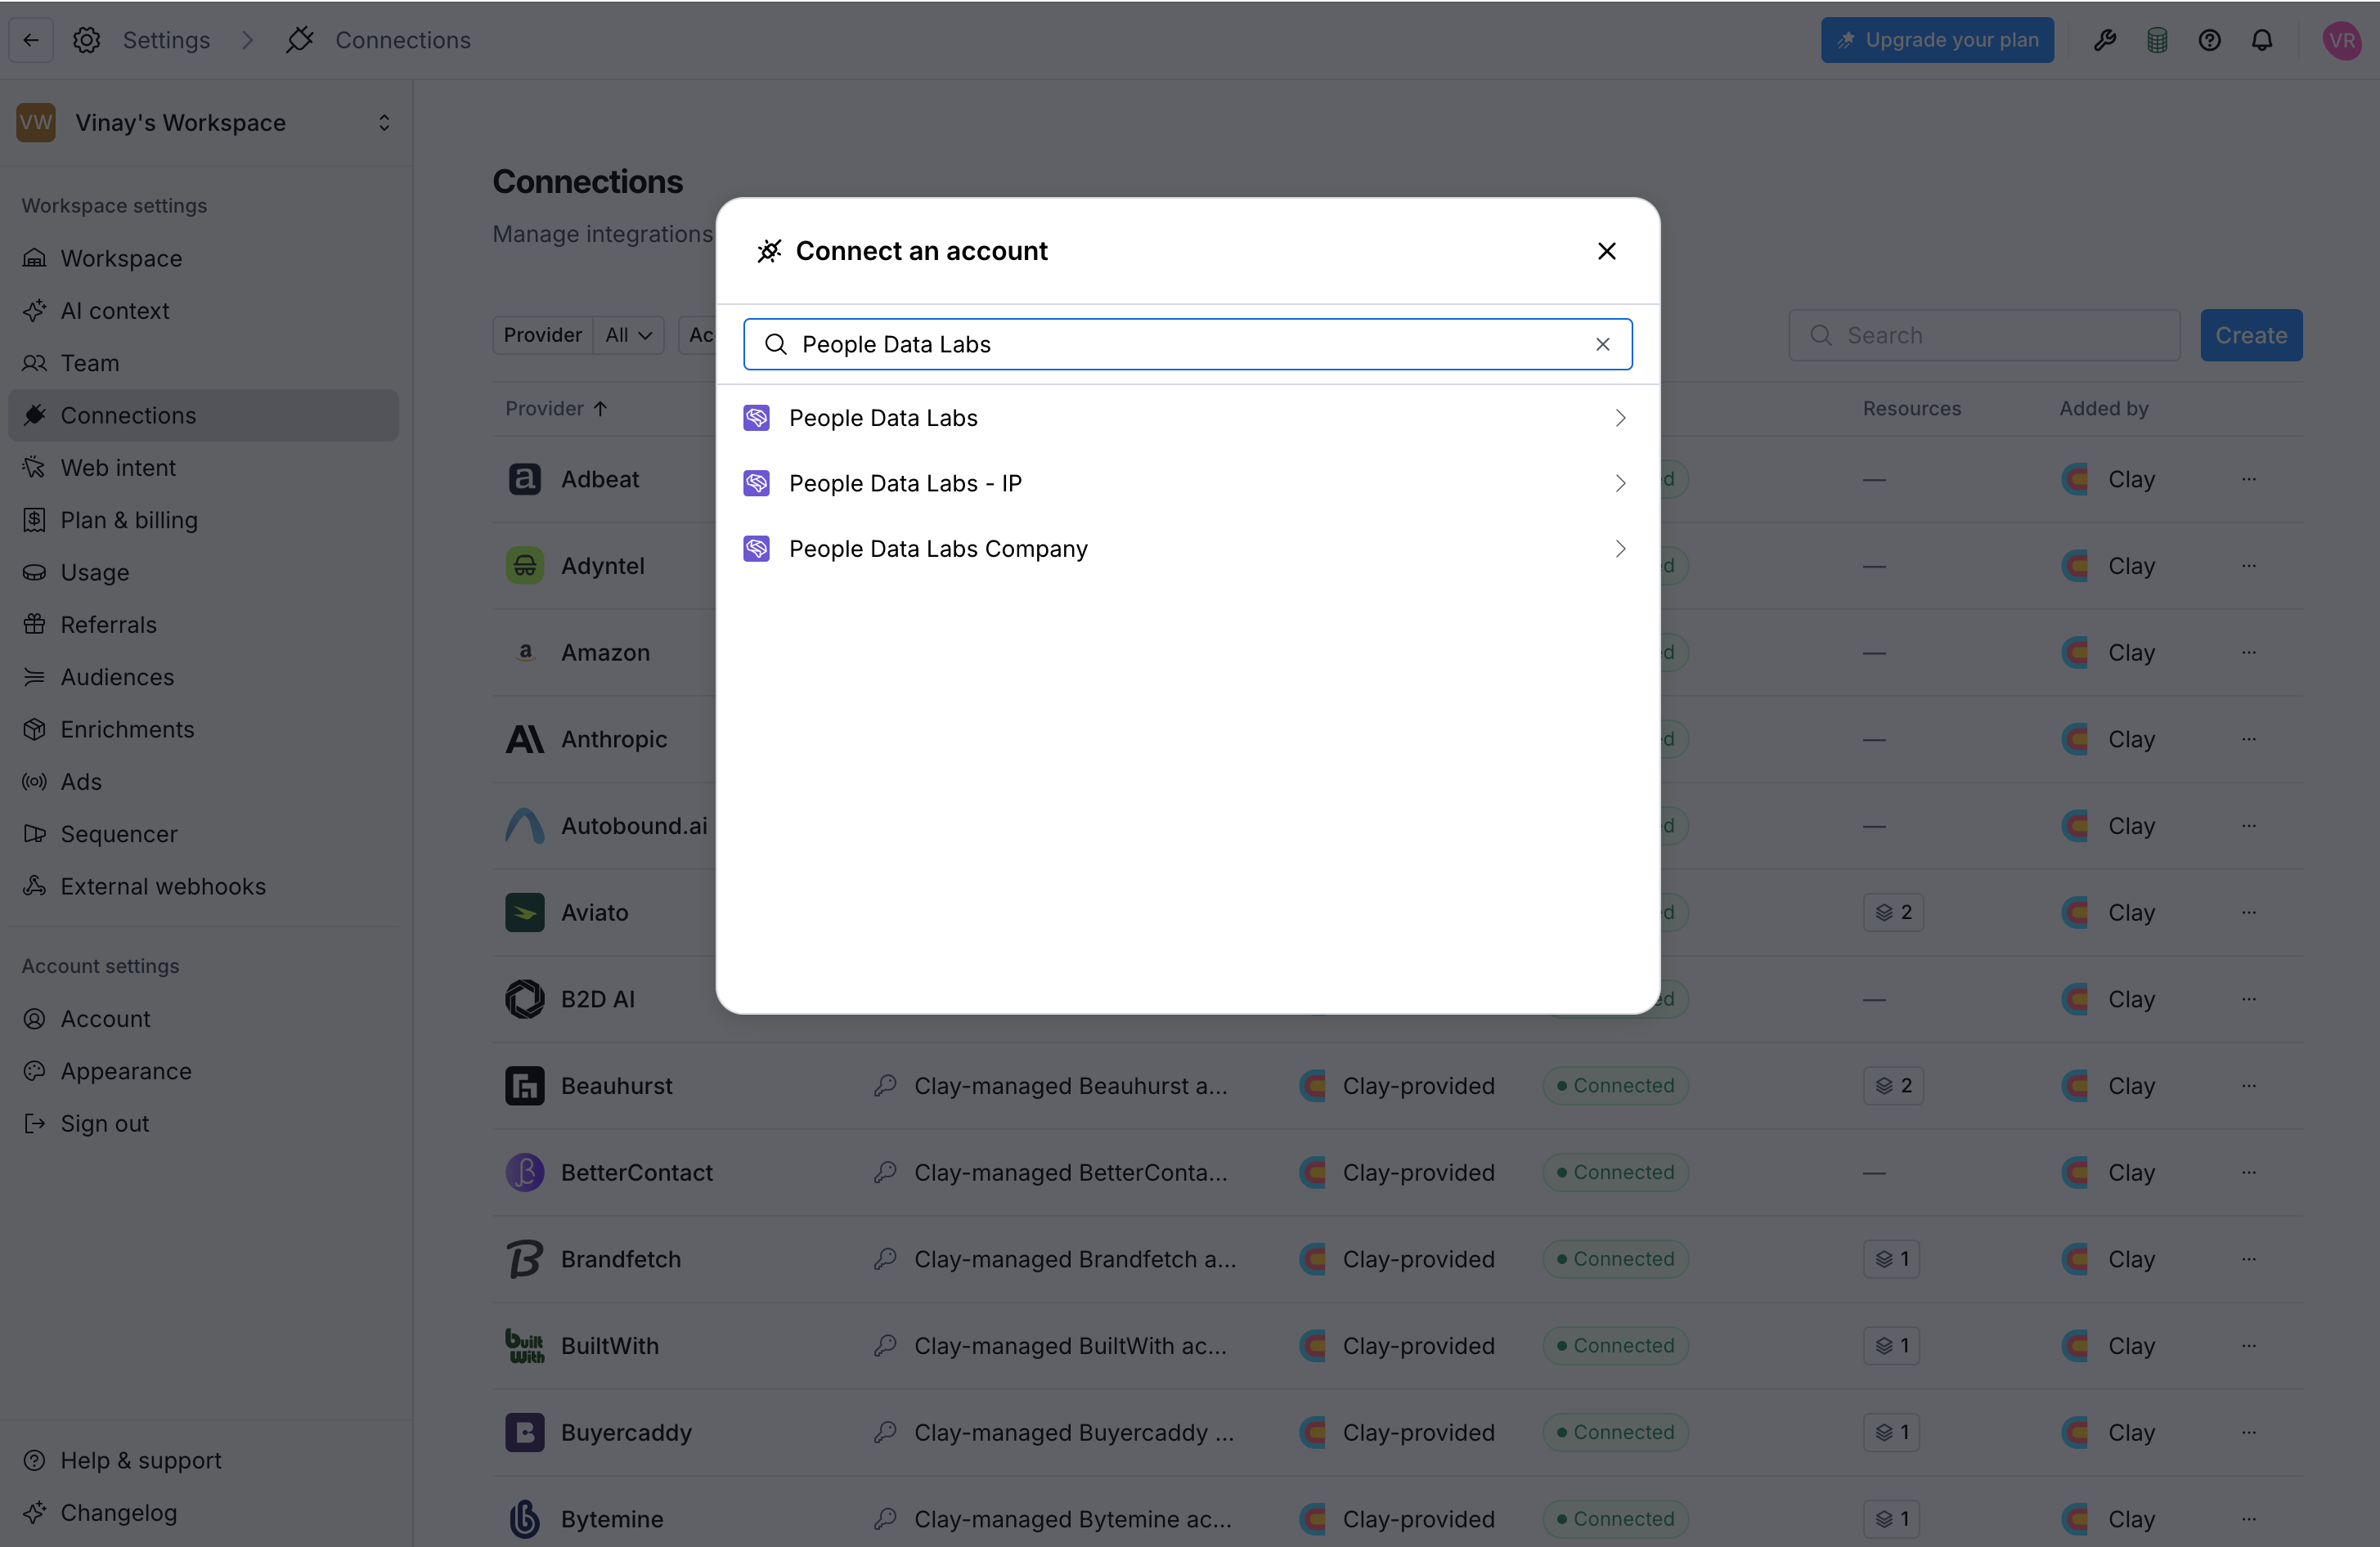Click the Resources column header

(1911, 408)
